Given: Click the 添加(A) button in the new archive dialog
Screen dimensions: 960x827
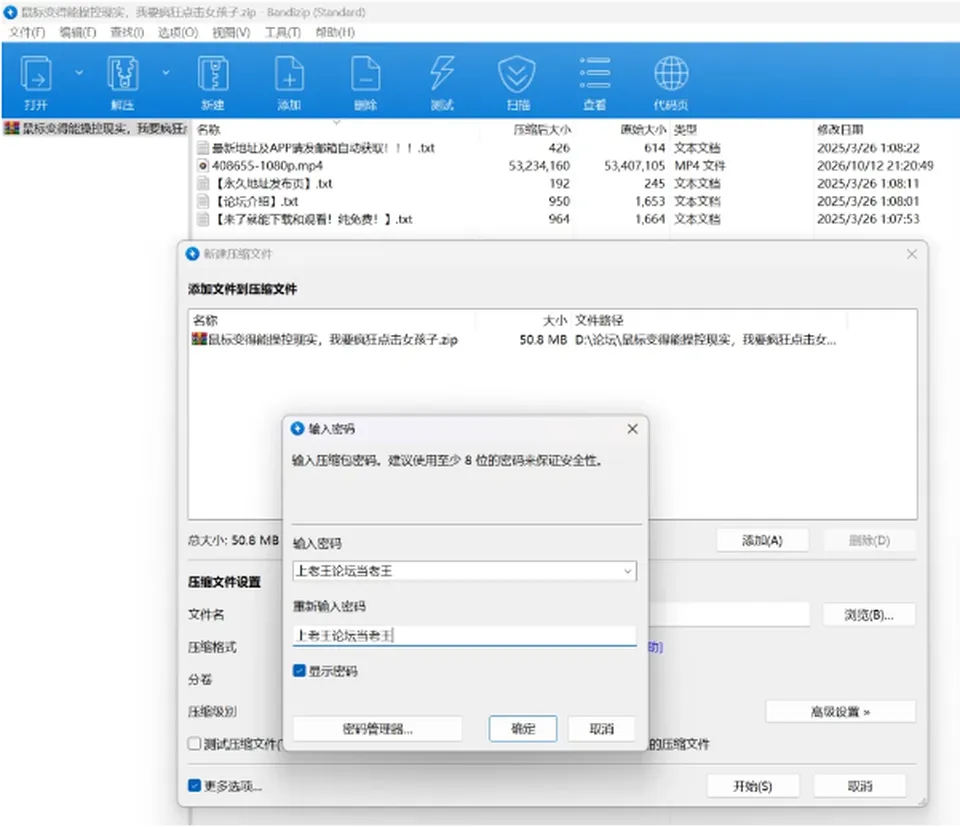Looking at the screenshot, I should click(762, 540).
